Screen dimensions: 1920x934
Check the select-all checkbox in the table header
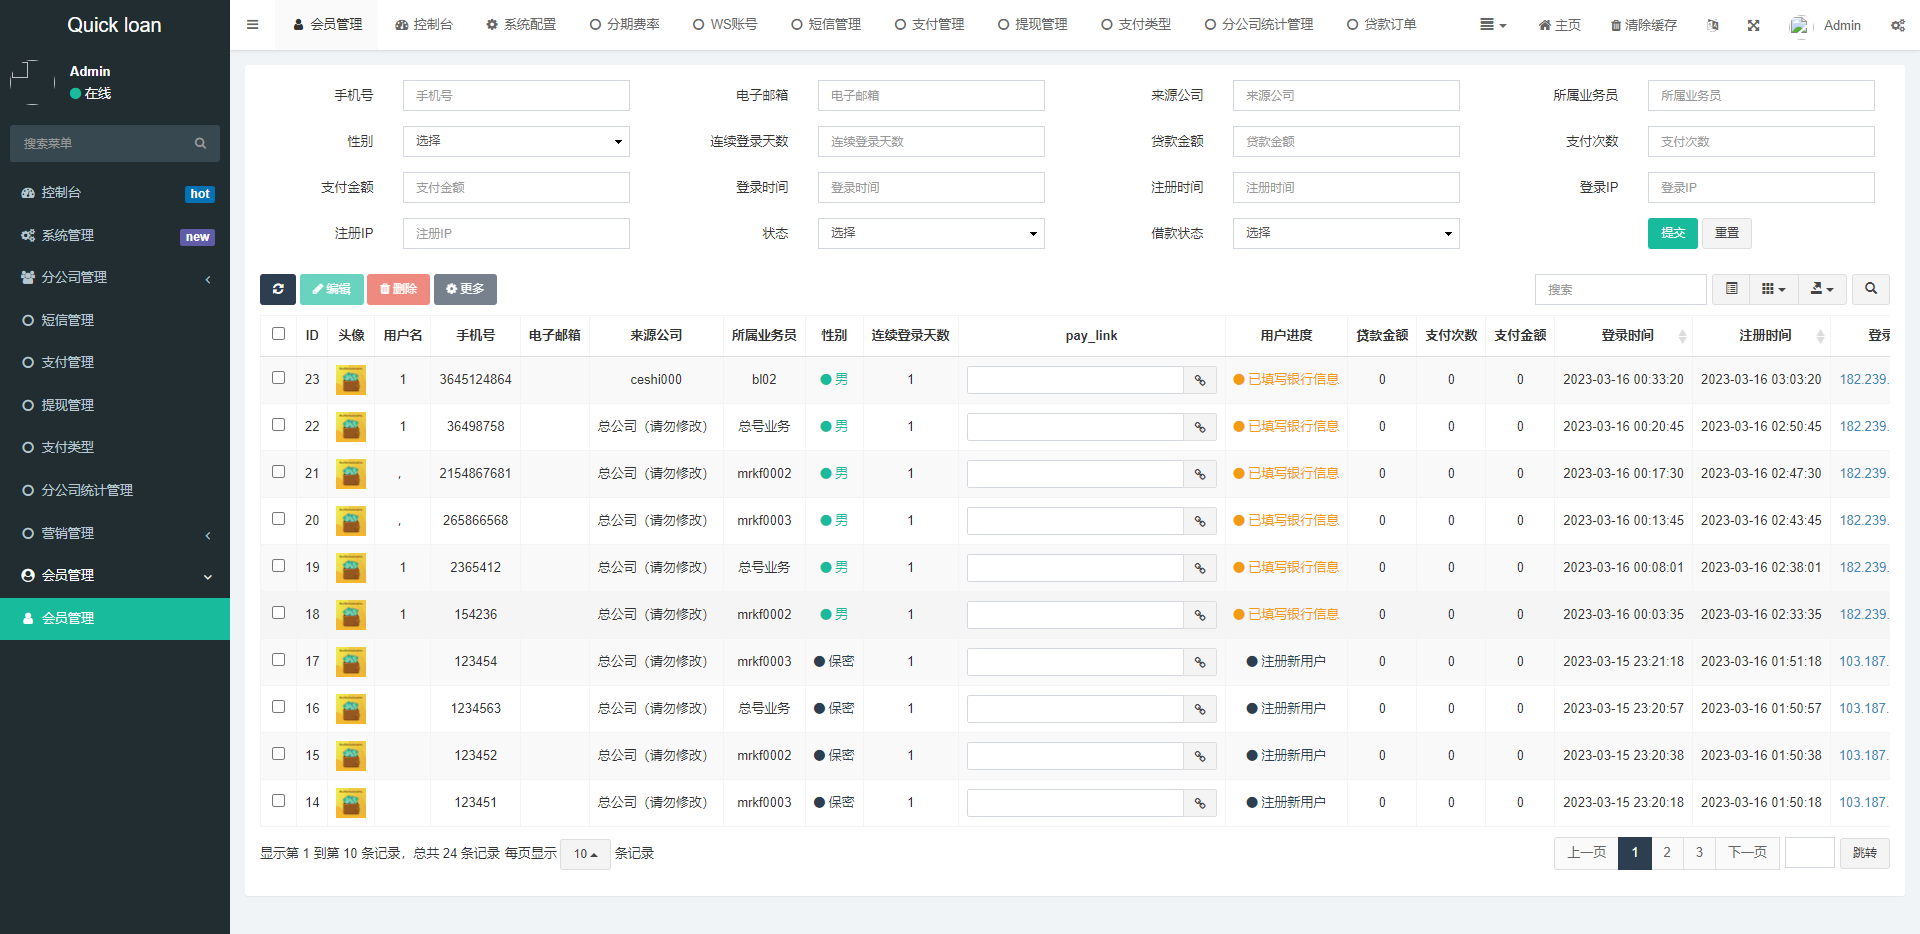click(278, 334)
